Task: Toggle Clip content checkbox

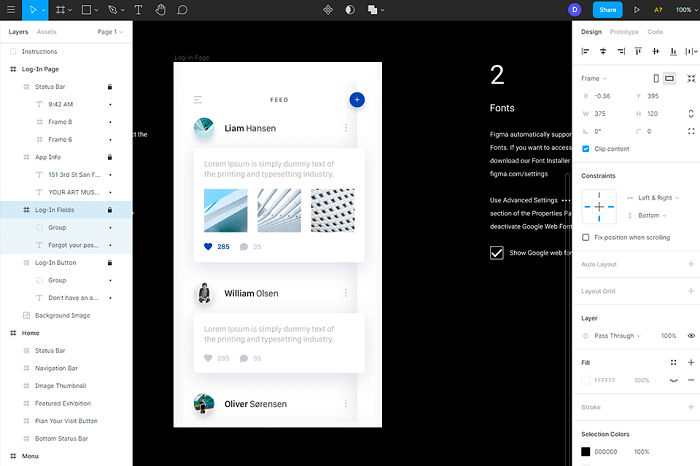Action: [x=586, y=149]
